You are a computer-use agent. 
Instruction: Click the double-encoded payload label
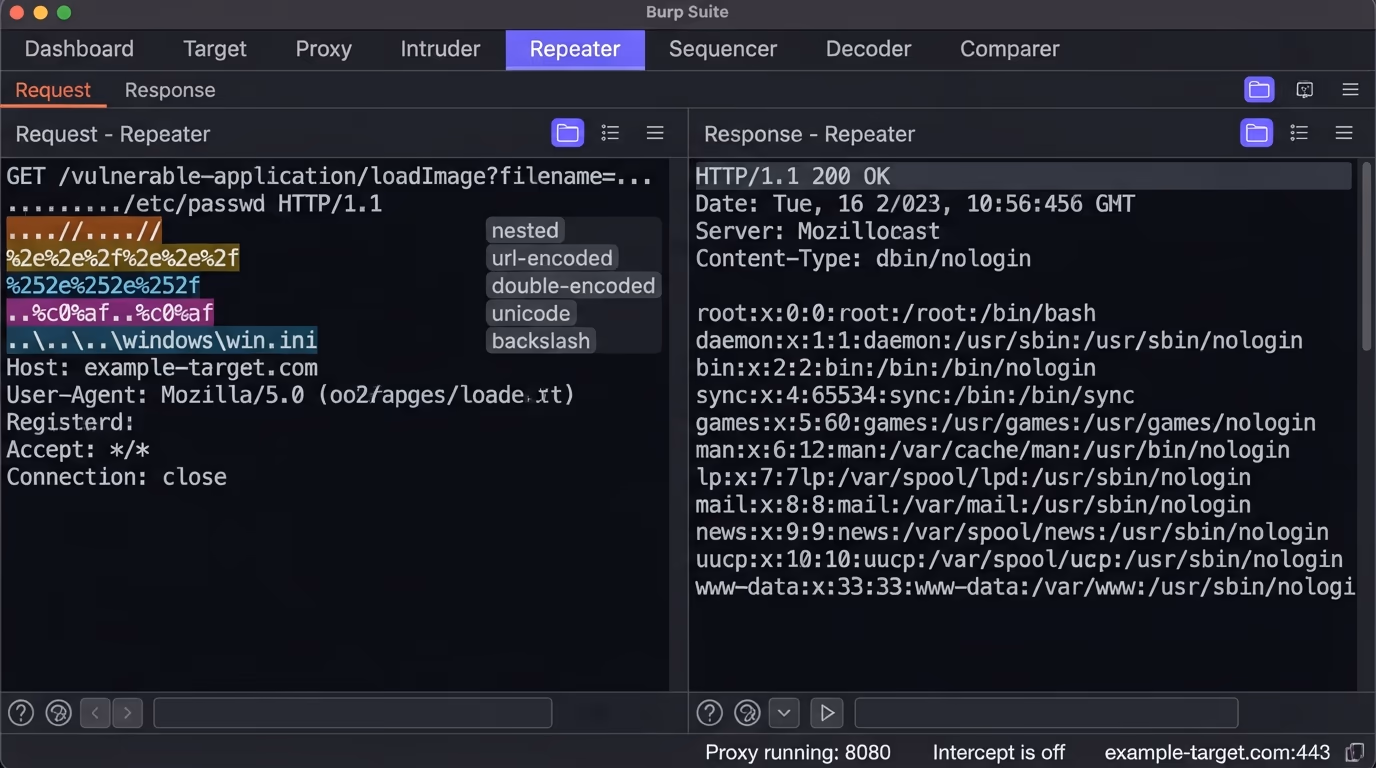[573, 285]
